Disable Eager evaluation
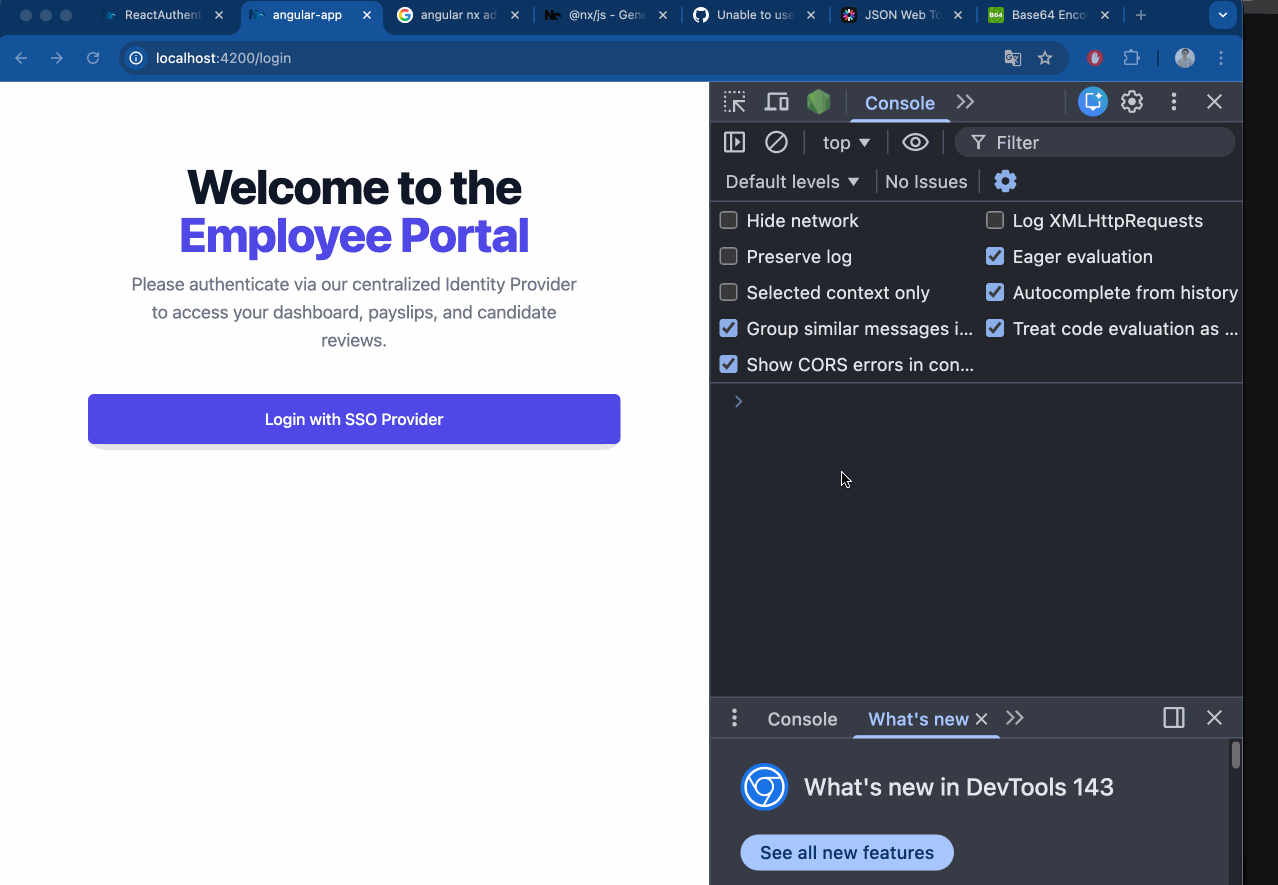The image size is (1278, 885). point(994,256)
